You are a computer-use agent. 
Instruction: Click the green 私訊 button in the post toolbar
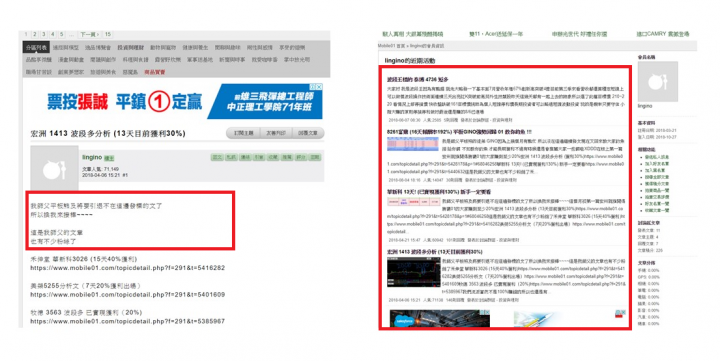coord(231,157)
